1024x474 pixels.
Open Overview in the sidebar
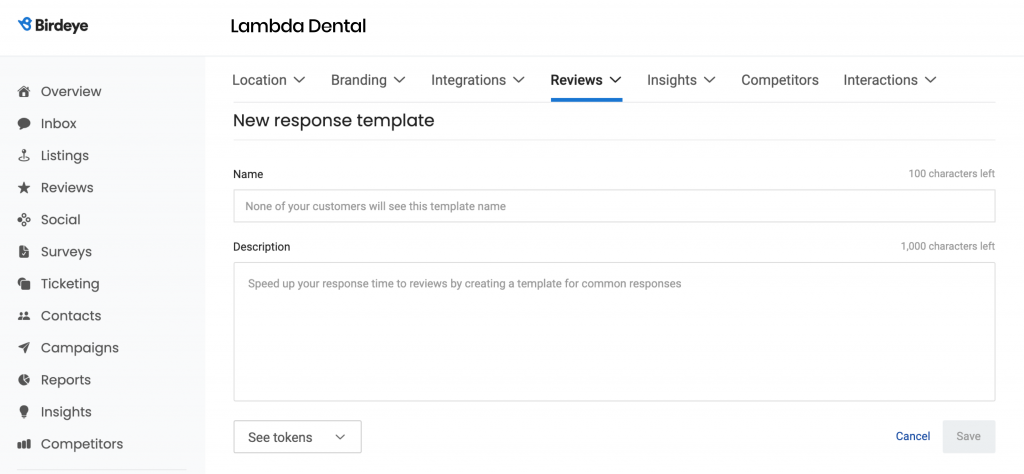(x=71, y=91)
